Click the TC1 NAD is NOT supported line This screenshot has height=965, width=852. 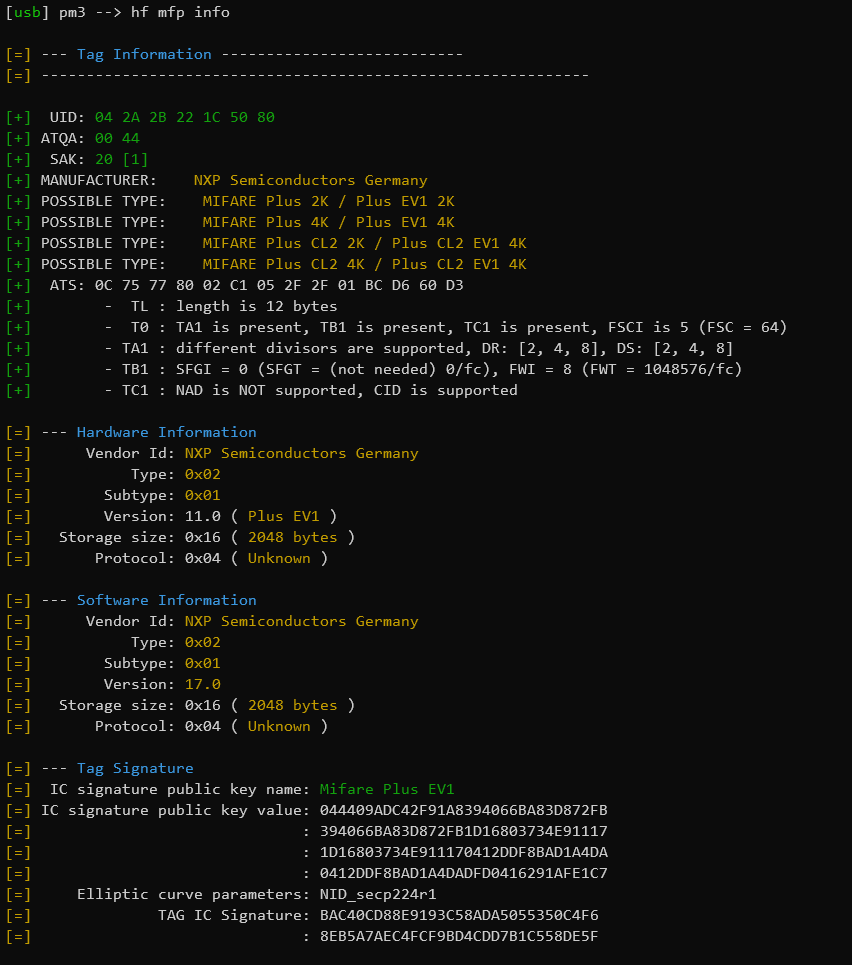pos(310,390)
